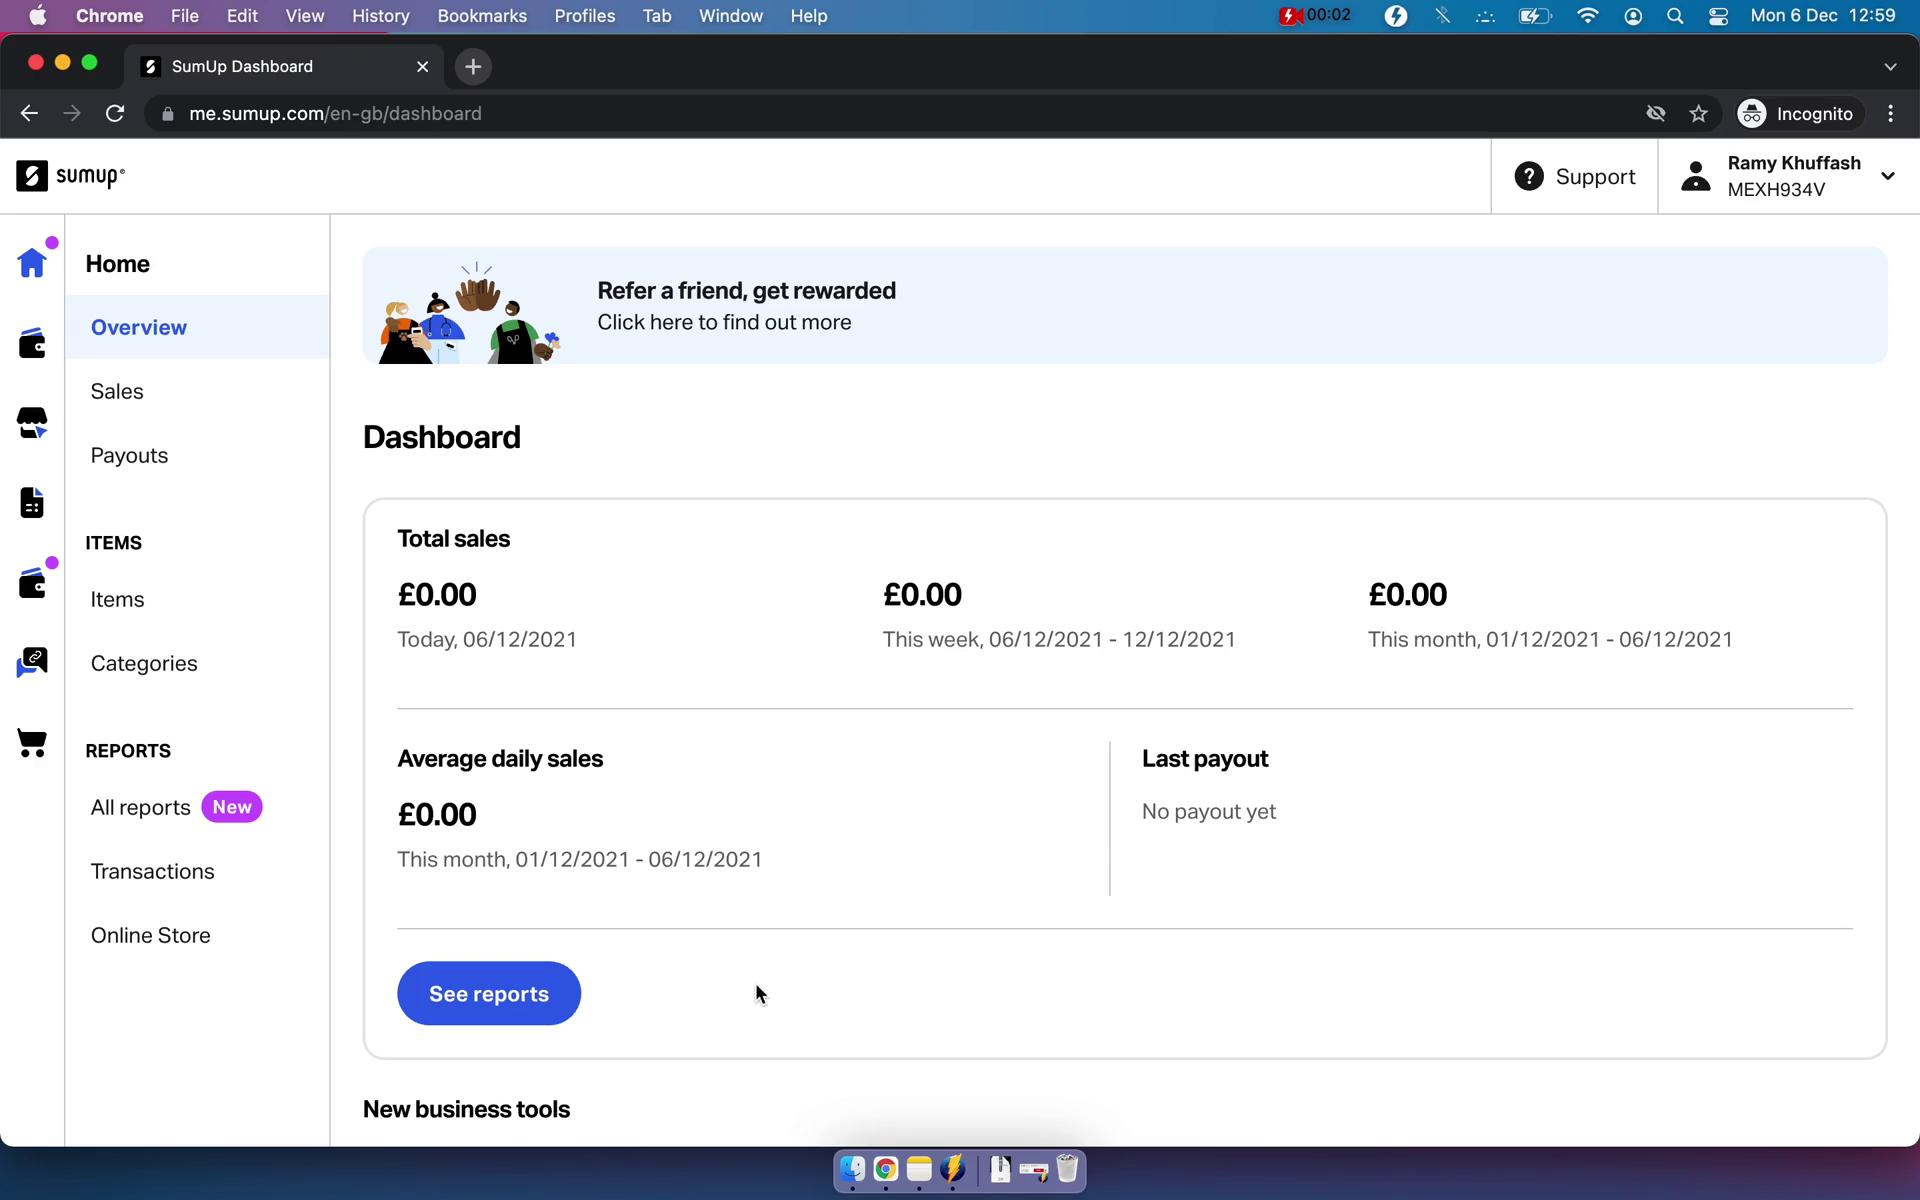Click the Categories sidebar icon
Image resolution: width=1920 pixels, height=1200 pixels.
tap(30, 662)
